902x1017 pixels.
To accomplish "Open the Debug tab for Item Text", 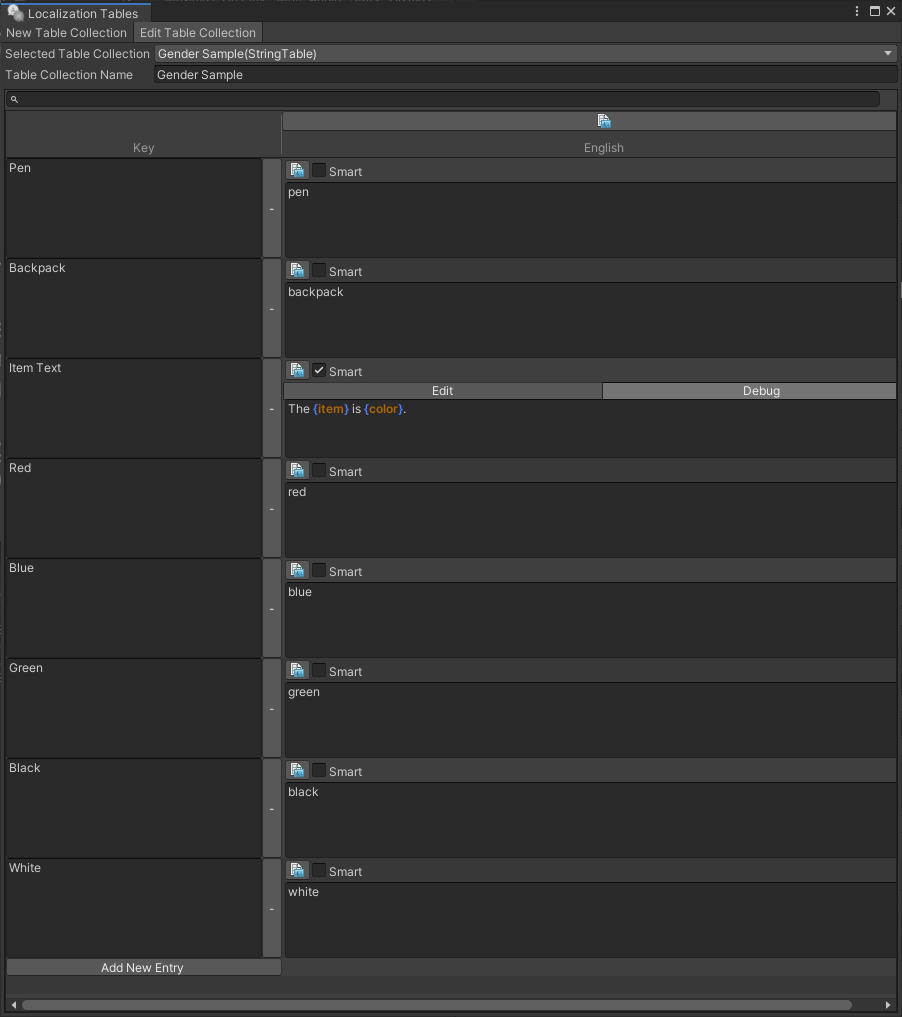I will point(749,390).
